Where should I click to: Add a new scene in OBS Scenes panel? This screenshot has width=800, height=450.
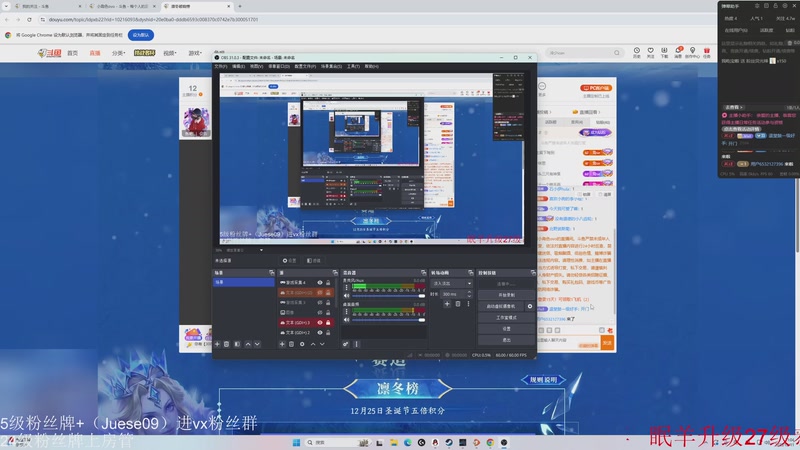click(x=217, y=344)
